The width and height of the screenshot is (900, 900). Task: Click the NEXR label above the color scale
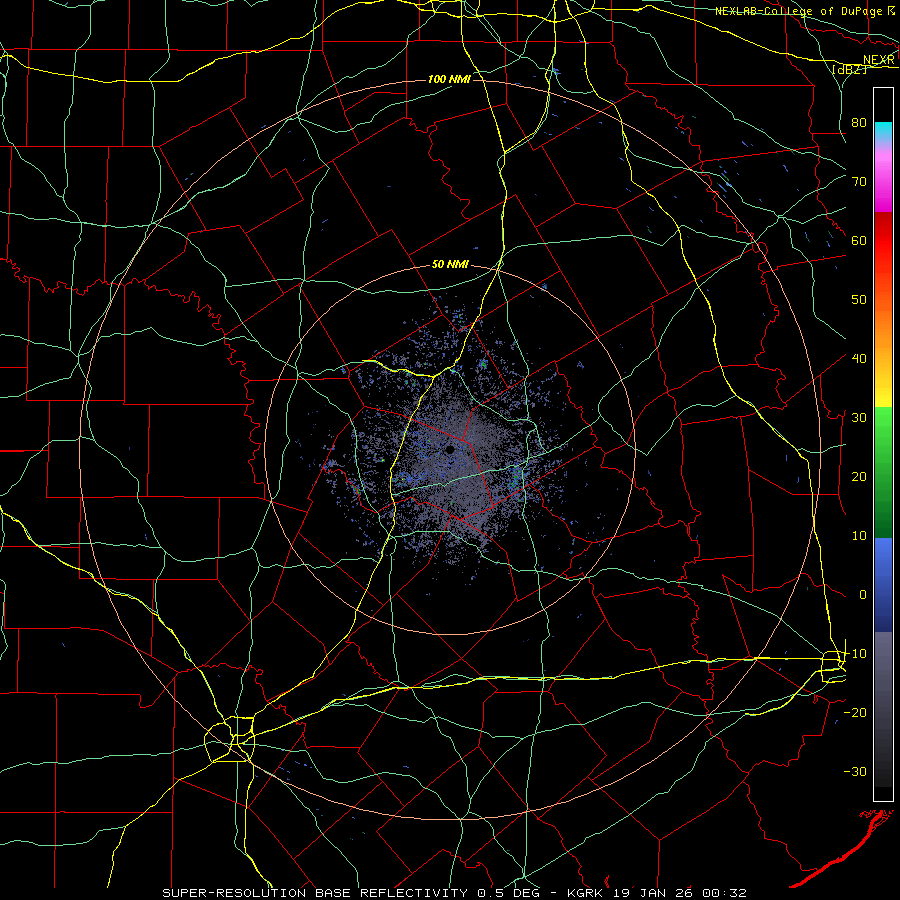coord(878,60)
